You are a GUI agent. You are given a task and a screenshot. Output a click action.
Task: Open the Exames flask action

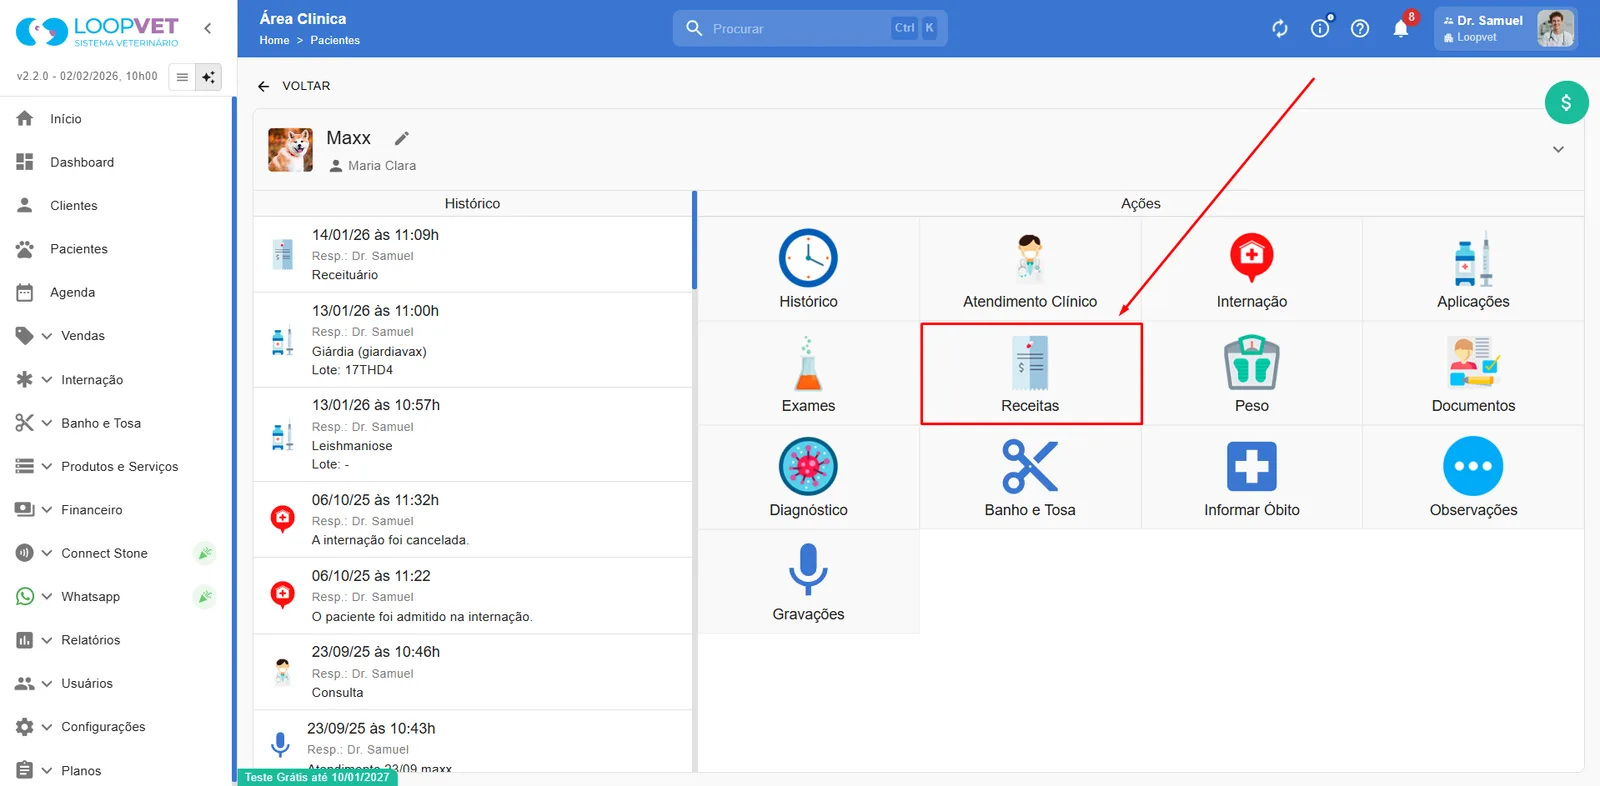808,374
